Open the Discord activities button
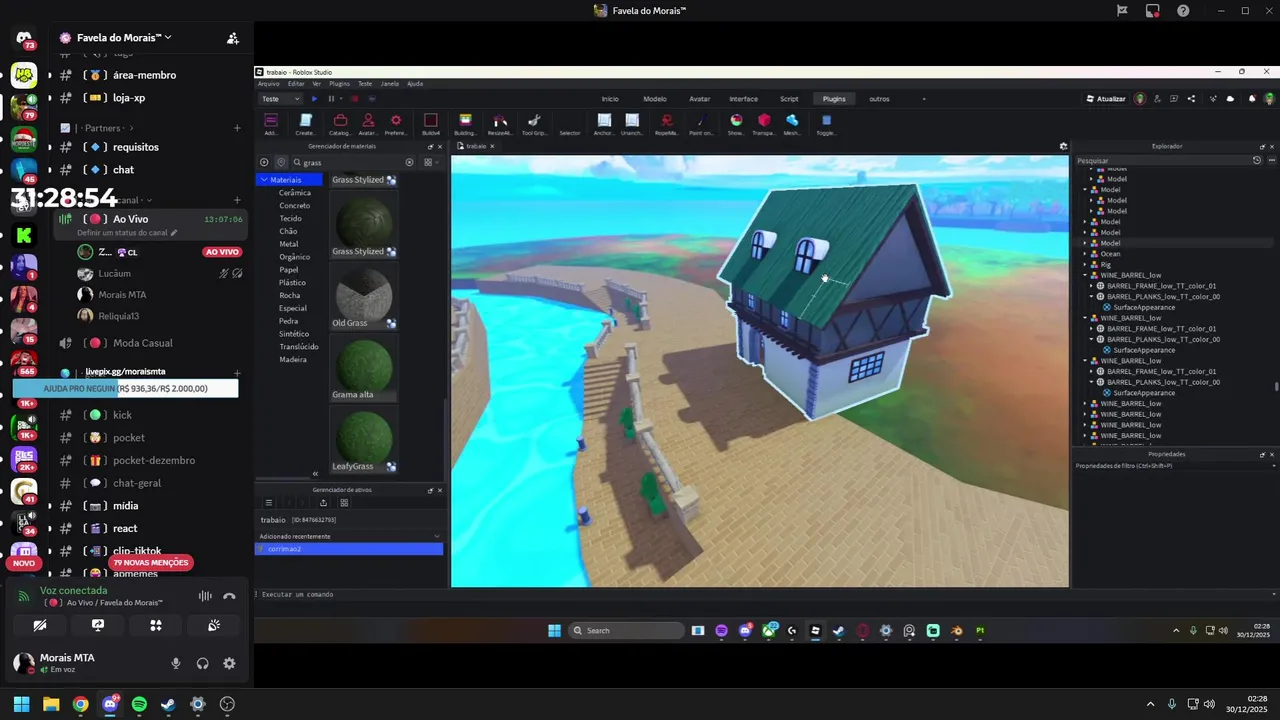The height and width of the screenshot is (720, 1280). [x=156, y=625]
